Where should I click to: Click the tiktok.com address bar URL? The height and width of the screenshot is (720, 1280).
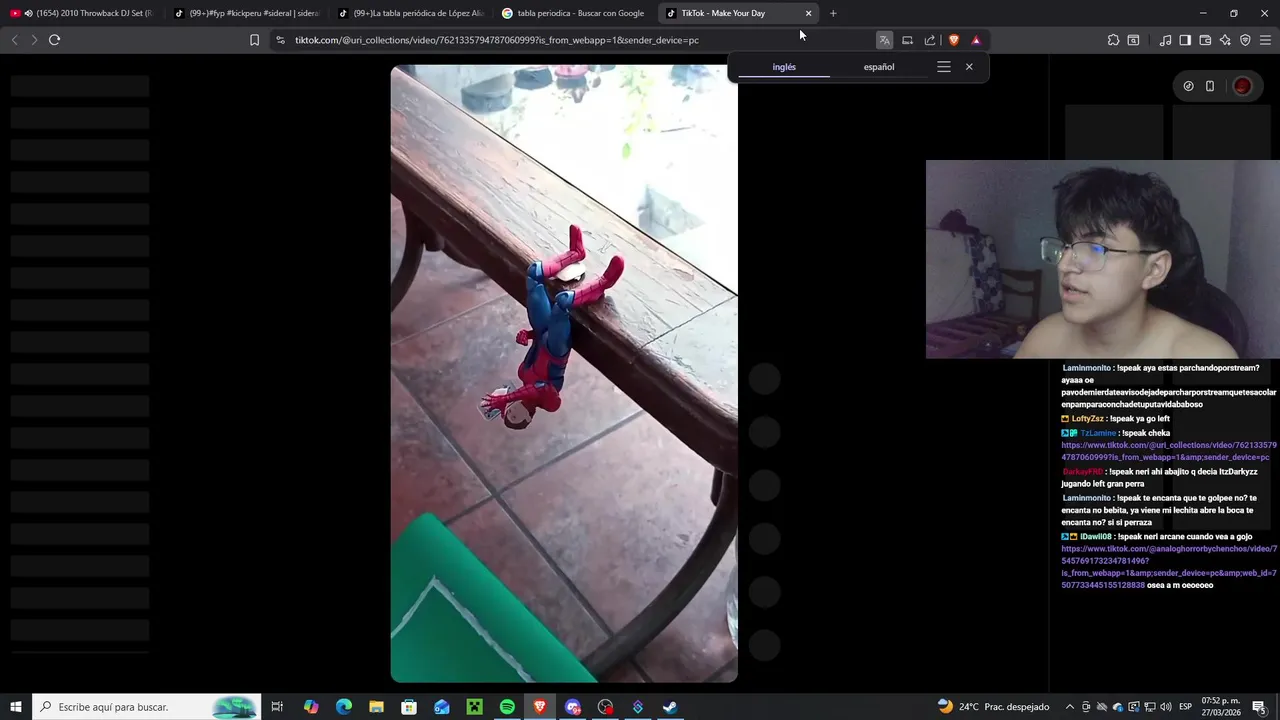(x=496, y=40)
